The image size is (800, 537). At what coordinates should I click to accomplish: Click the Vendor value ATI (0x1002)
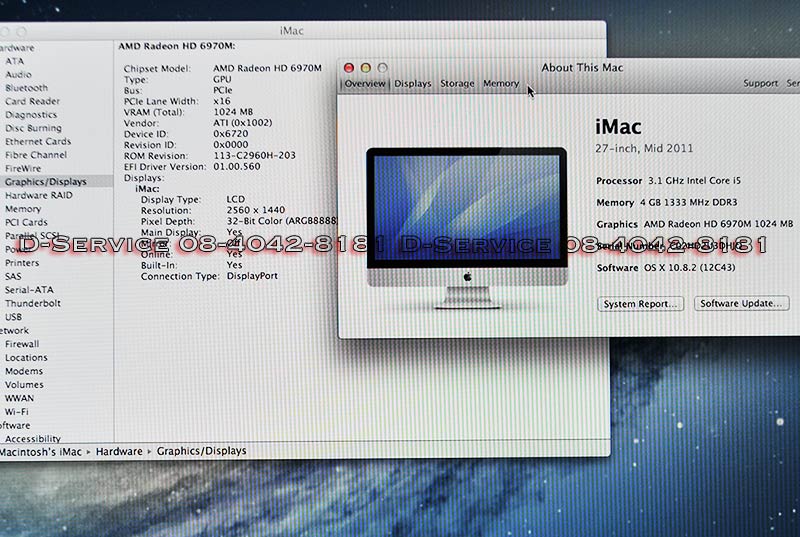coord(242,123)
